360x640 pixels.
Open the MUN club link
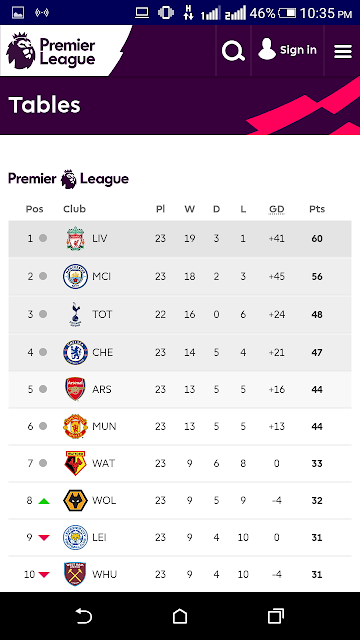(104, 427)
